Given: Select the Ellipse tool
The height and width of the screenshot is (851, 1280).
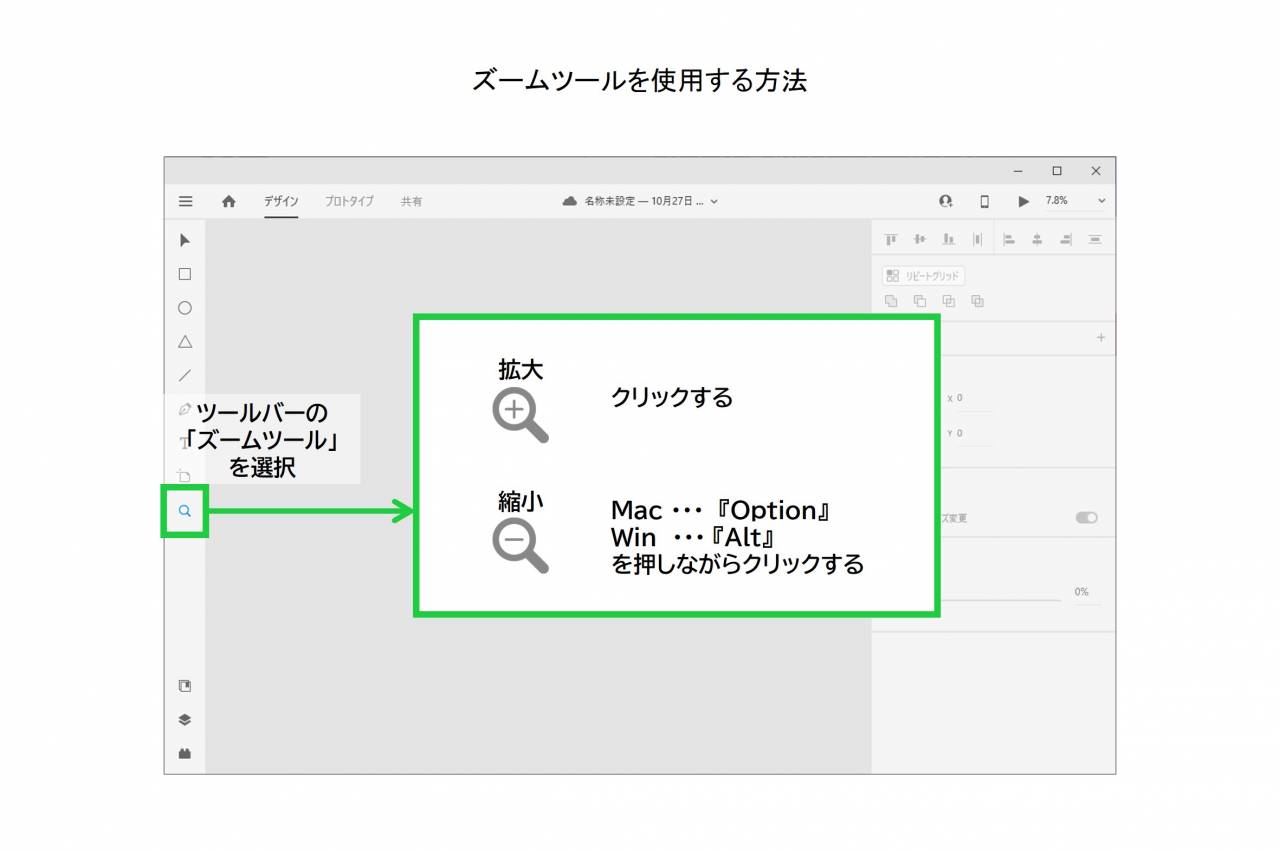Looking at the screenshot, I should (185, 308).
